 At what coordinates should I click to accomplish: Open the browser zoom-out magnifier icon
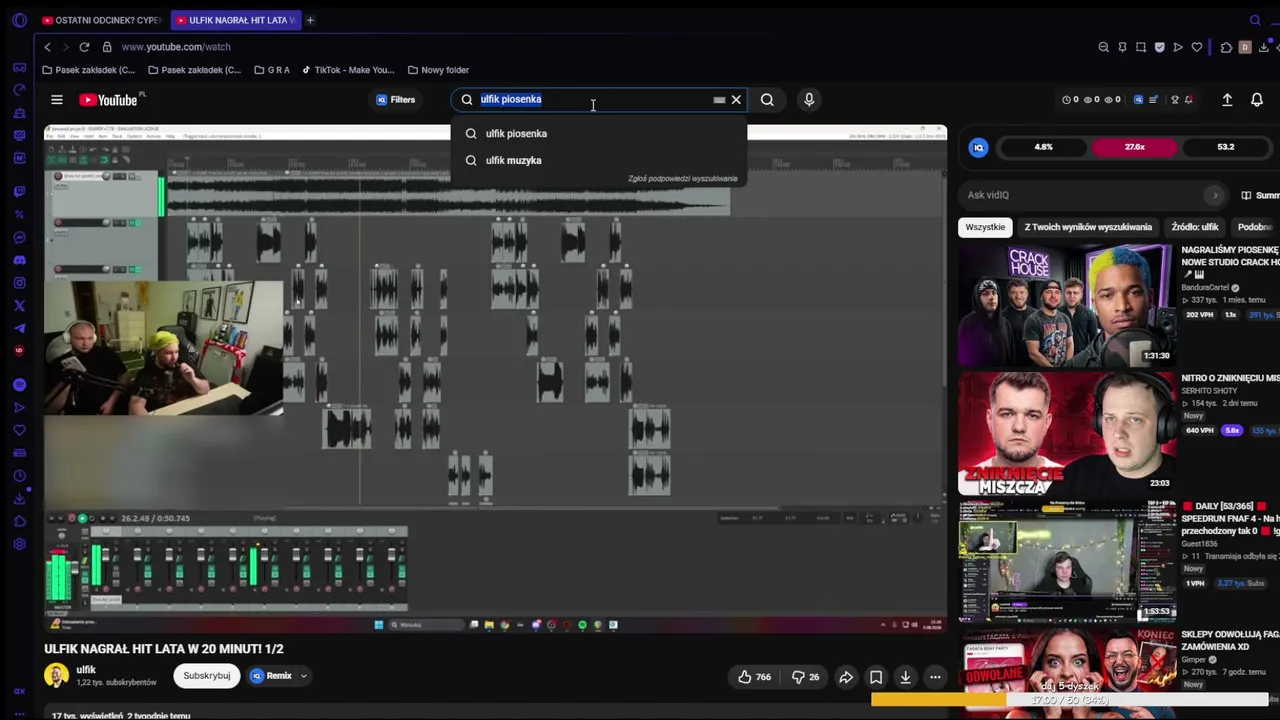[1103, 47]
